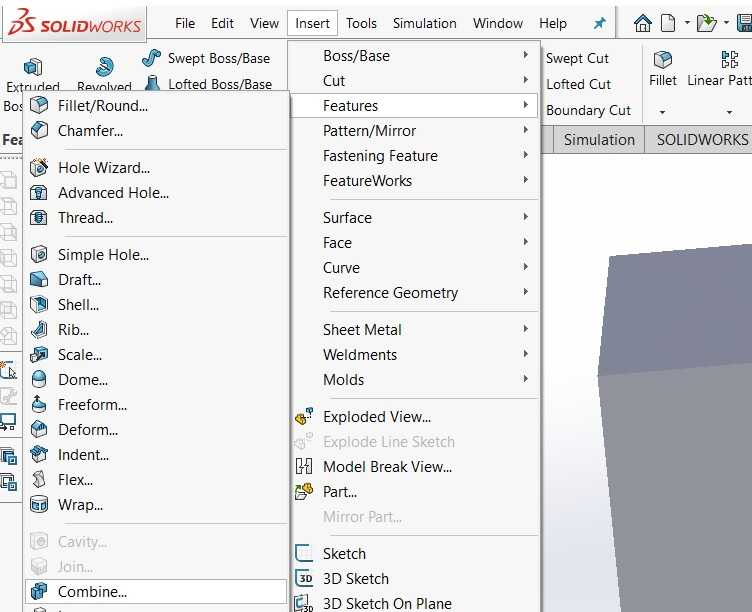Click the Indent feature icon
The width and height of the screenshot is (752, 612).
[39, 454]
